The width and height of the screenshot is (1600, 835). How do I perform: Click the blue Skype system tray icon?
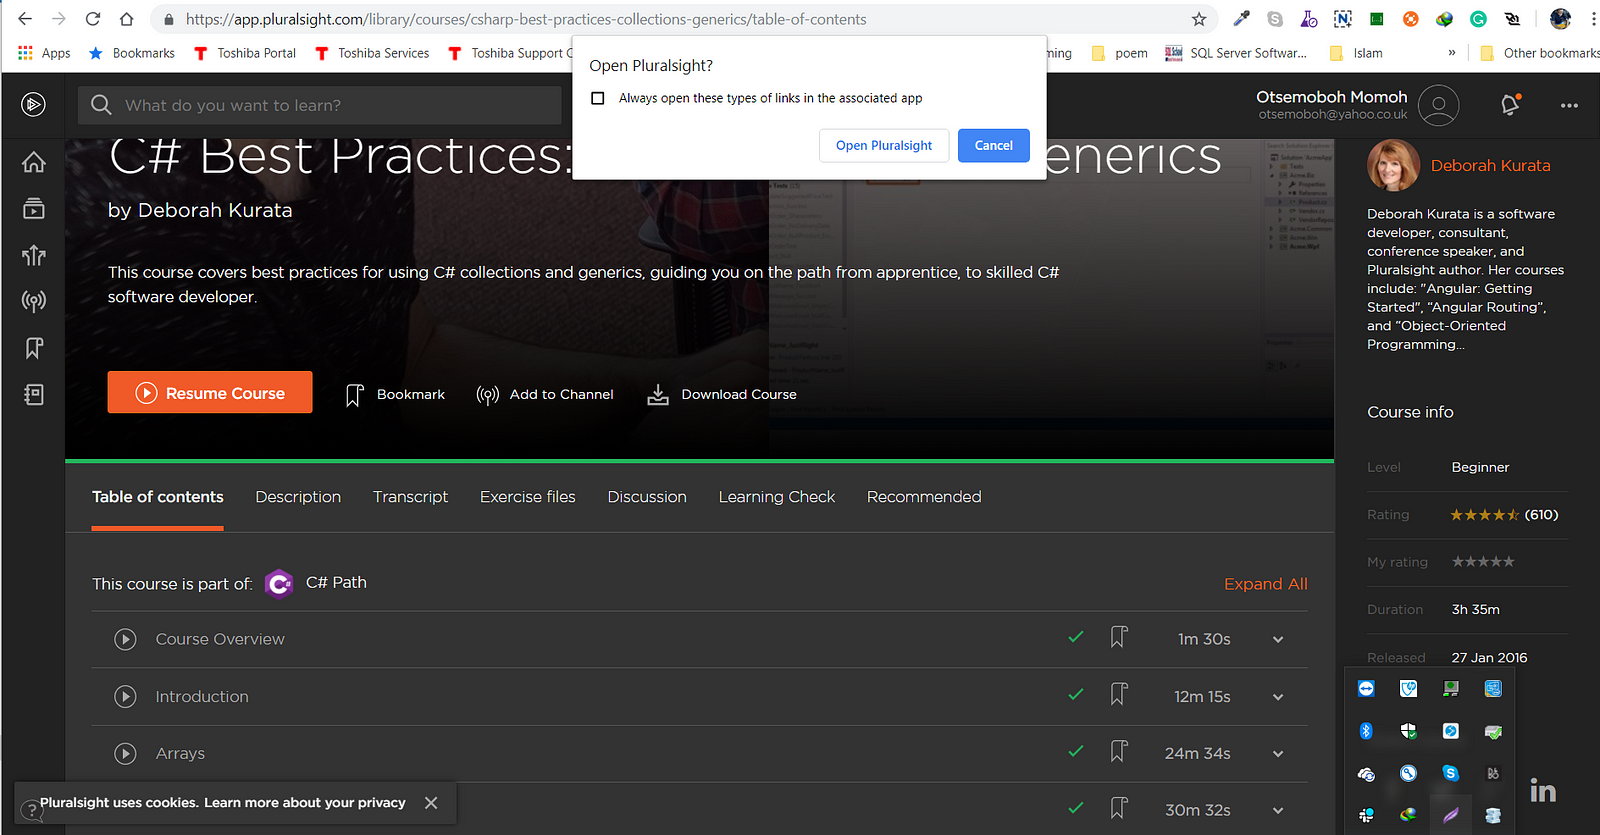(x=1450, y=773)
